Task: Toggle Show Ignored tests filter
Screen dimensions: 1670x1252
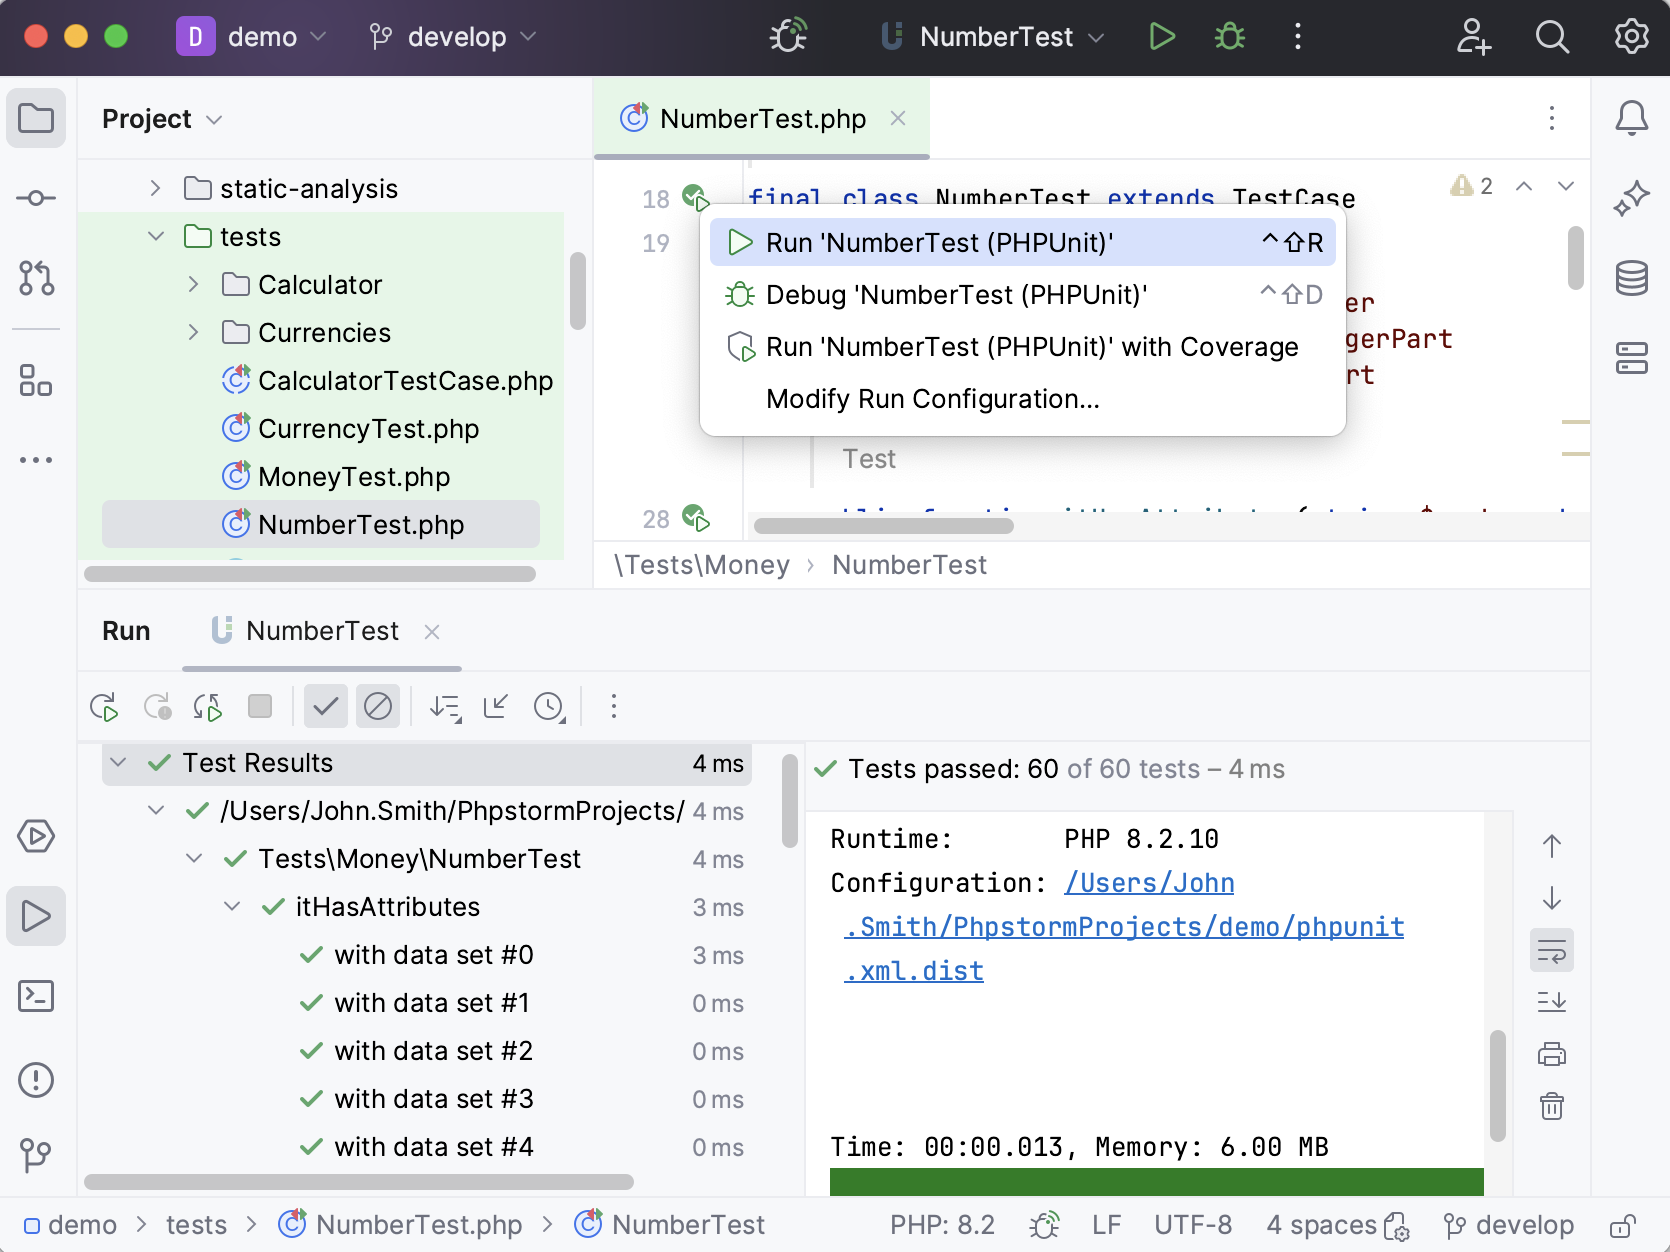Action: click(378, 706)
